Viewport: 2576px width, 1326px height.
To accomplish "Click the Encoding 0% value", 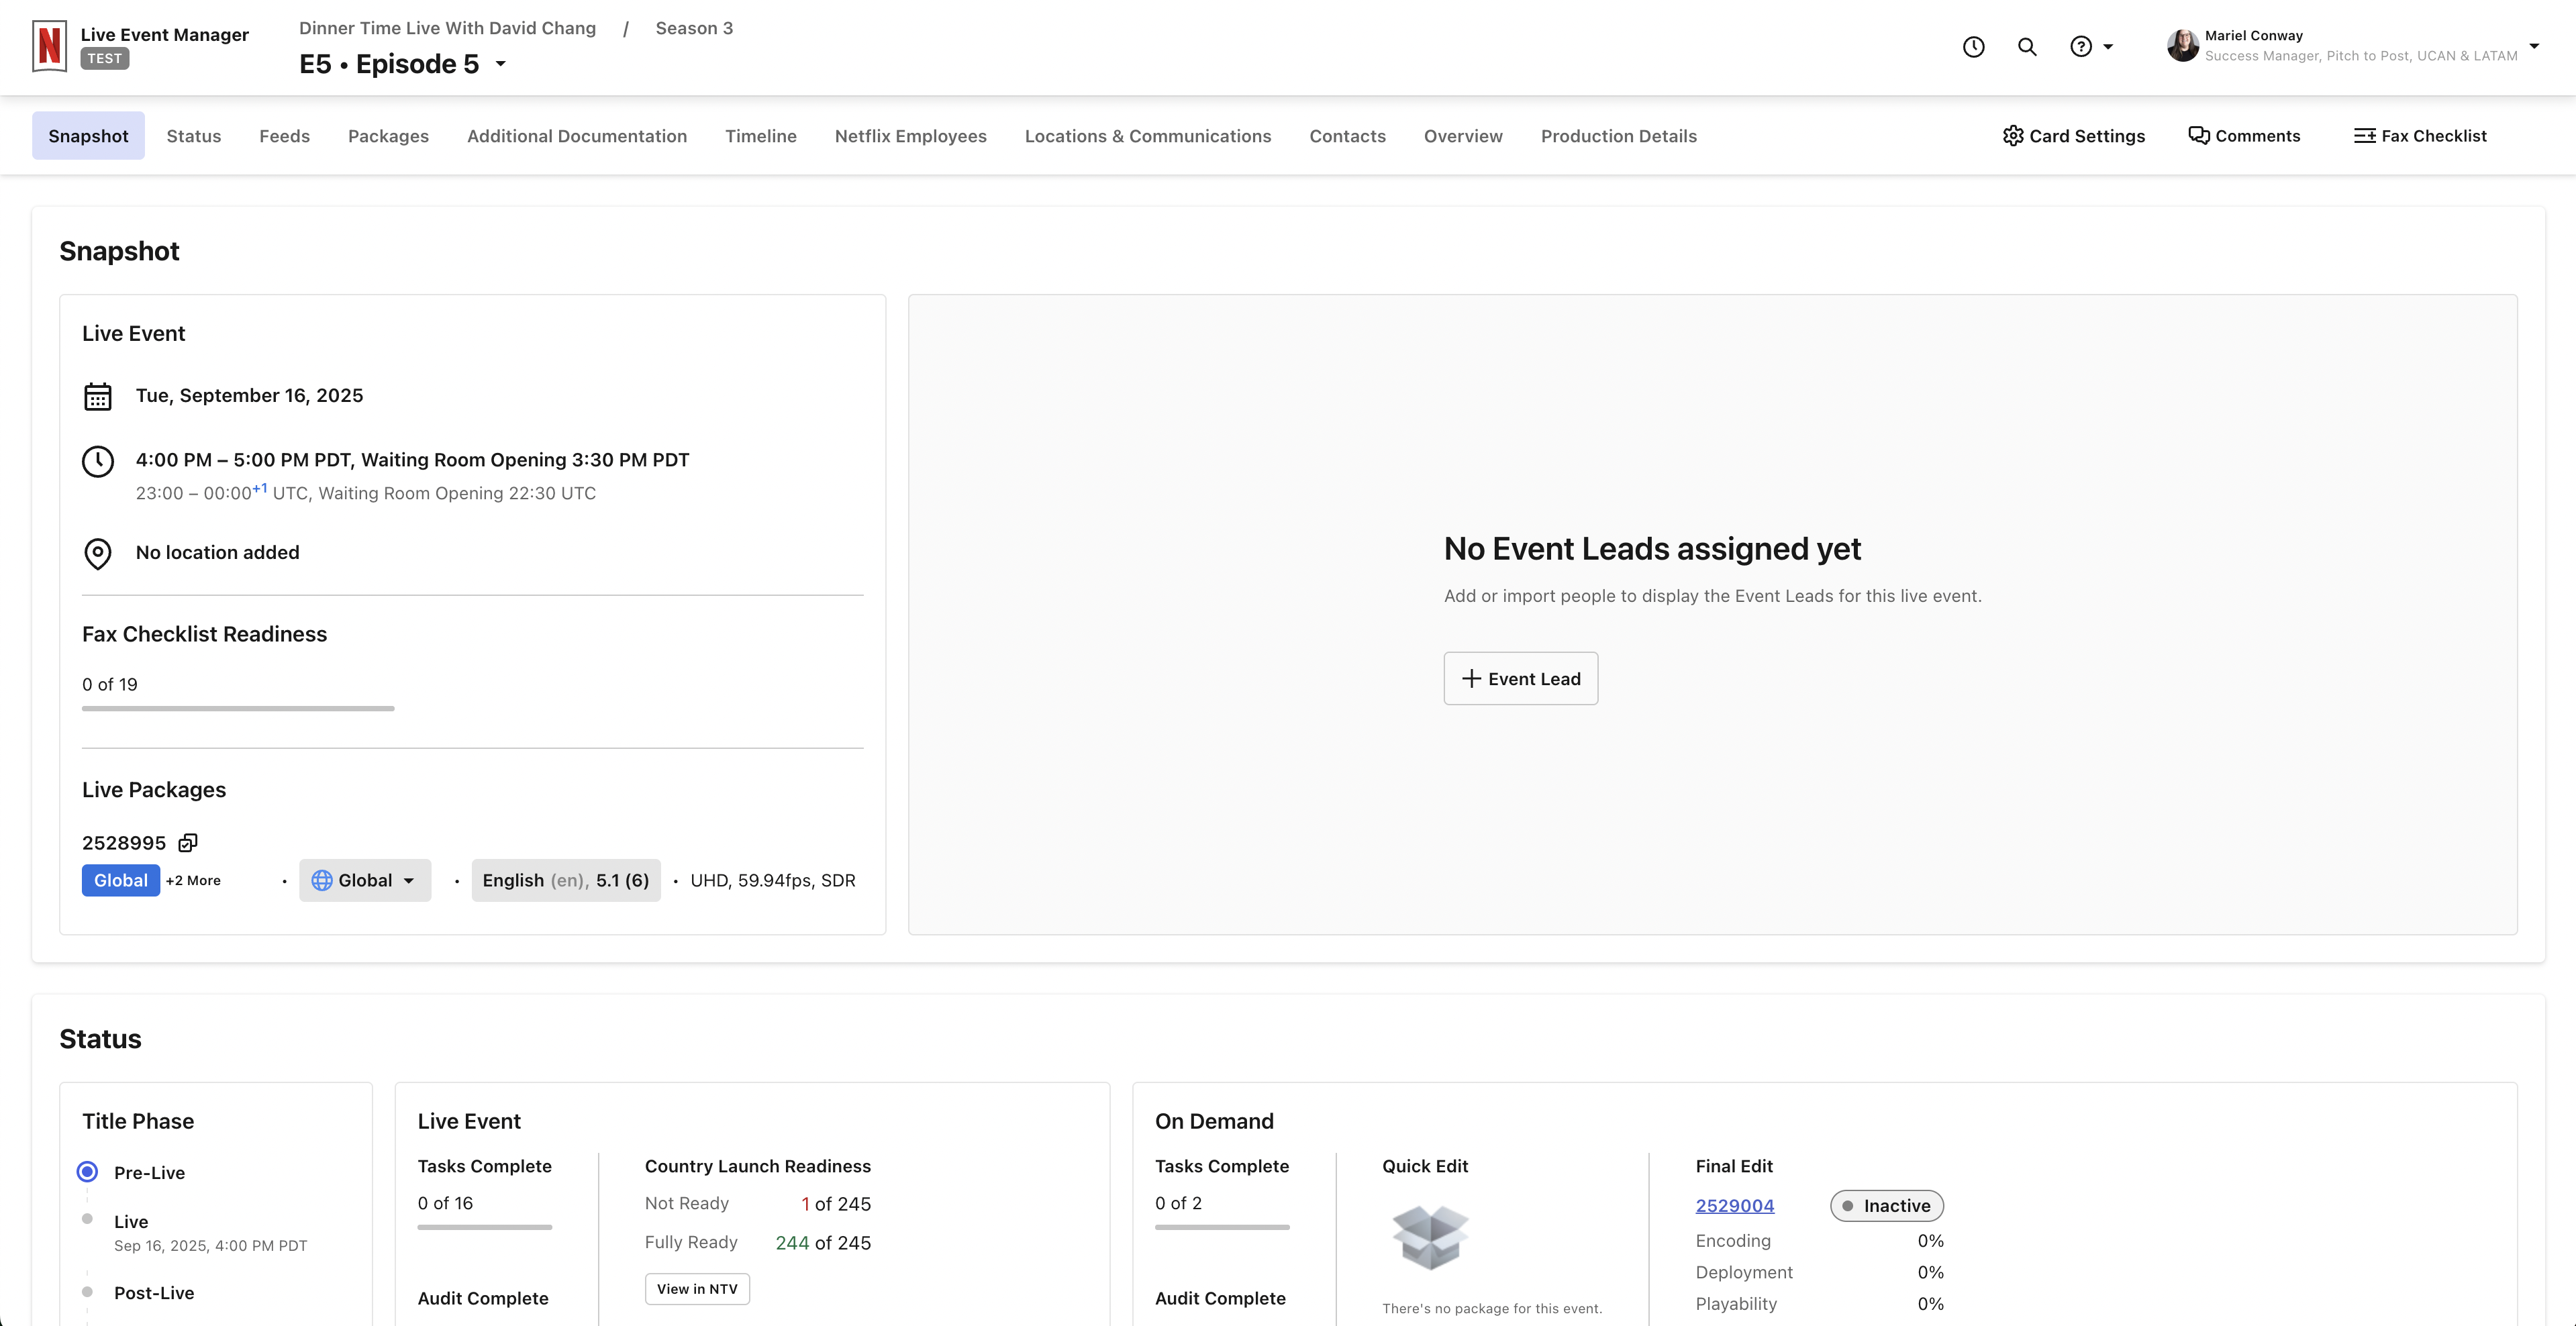I will click(1930, 1240).
